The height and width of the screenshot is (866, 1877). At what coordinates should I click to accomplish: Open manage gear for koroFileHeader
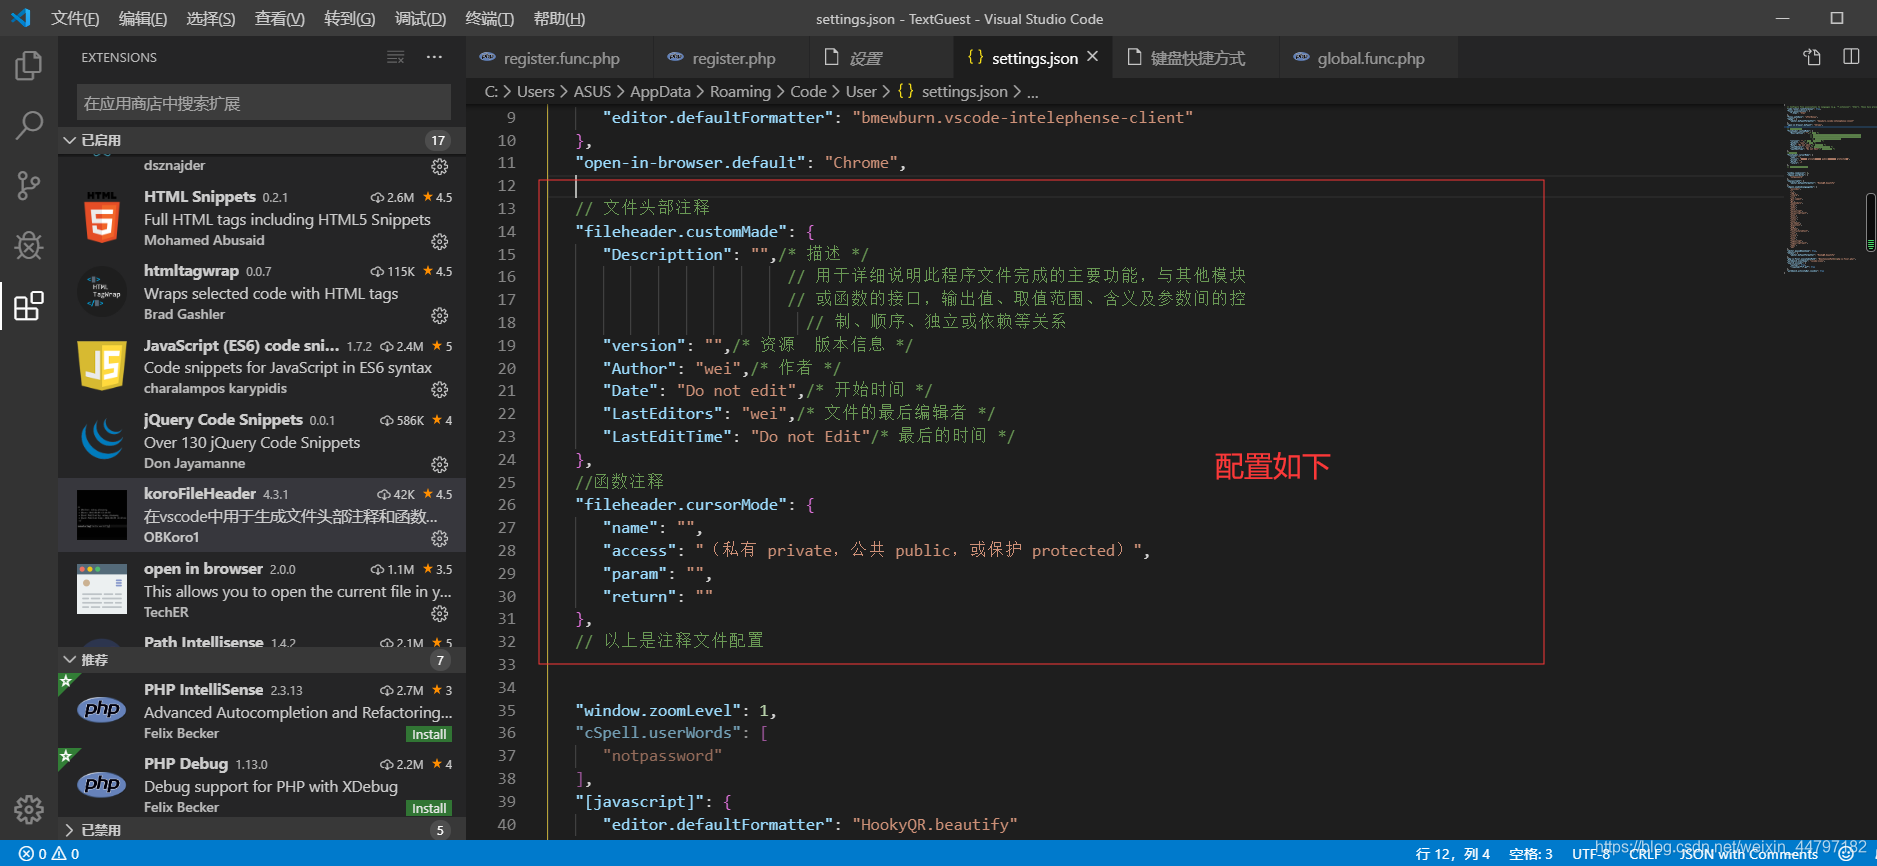[439, 538]
